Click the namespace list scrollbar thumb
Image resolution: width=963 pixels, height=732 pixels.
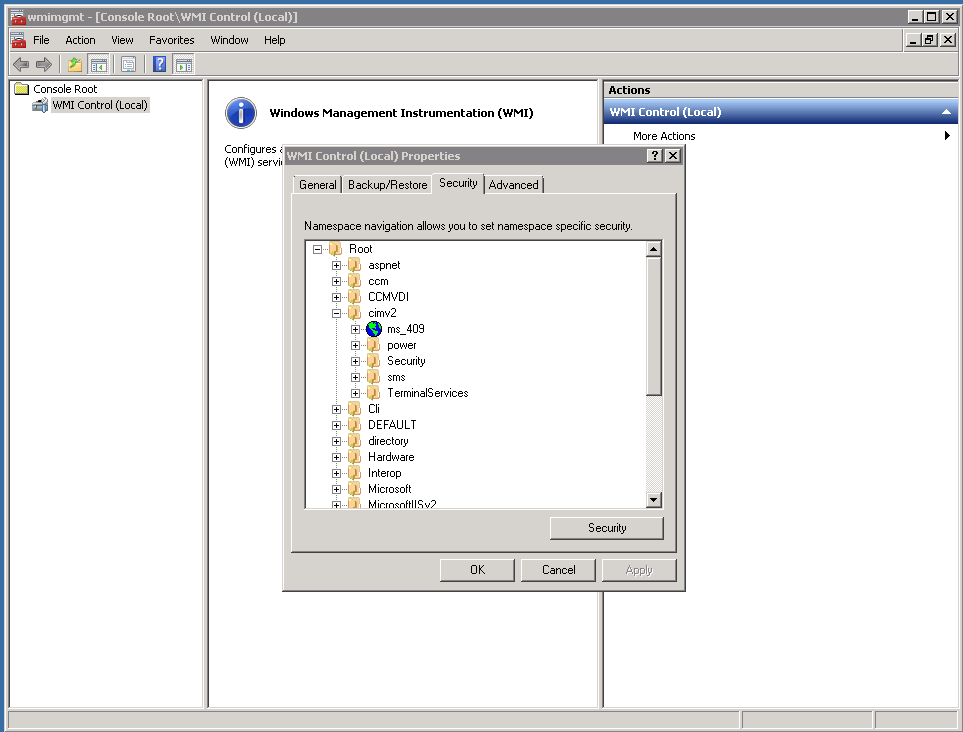(x=653, y=326)
